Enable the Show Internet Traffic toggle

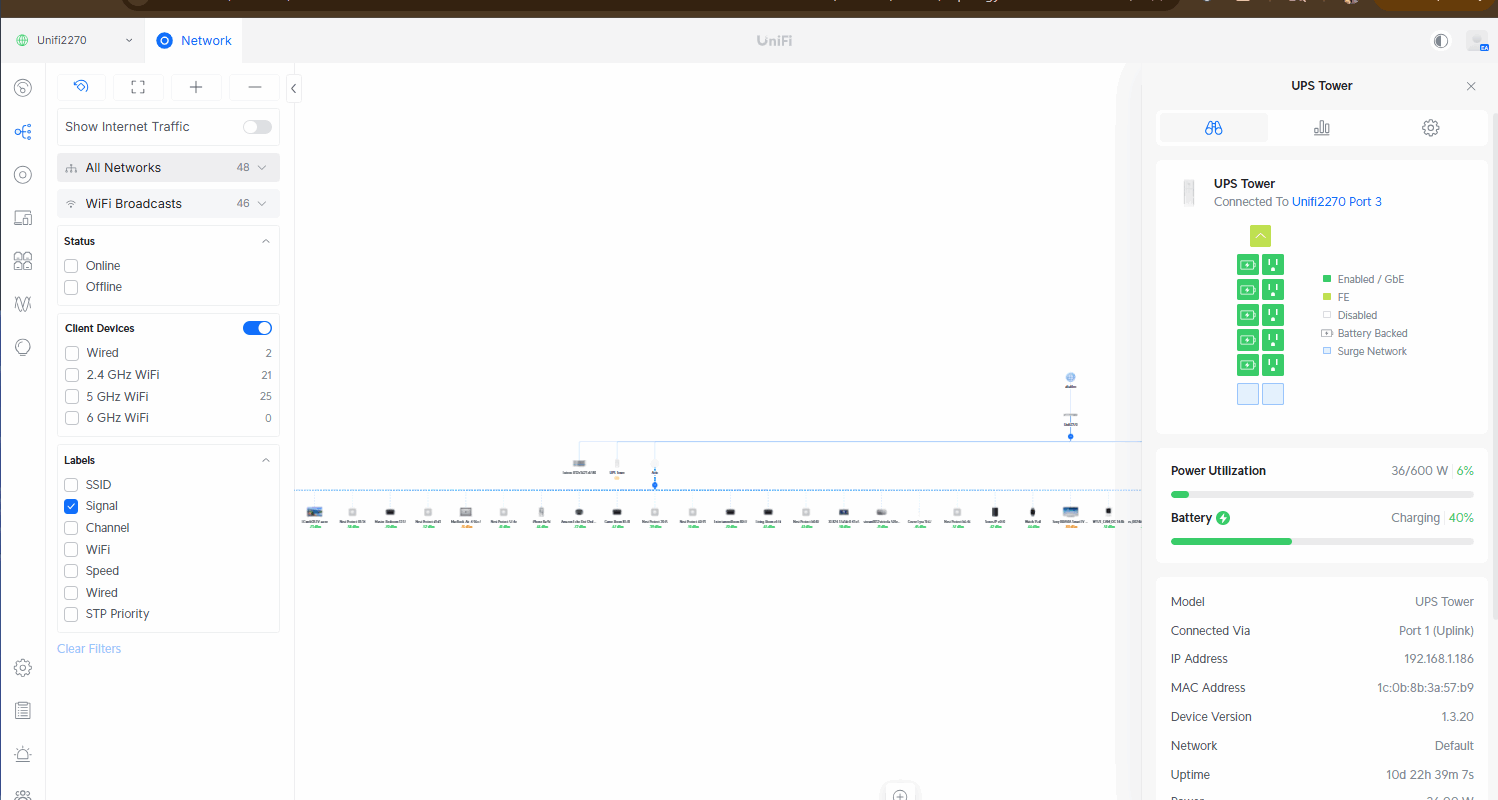[257, 127]
